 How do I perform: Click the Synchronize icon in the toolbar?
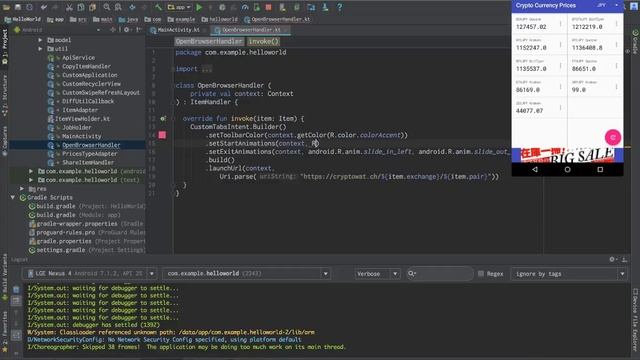click(29, 7)
